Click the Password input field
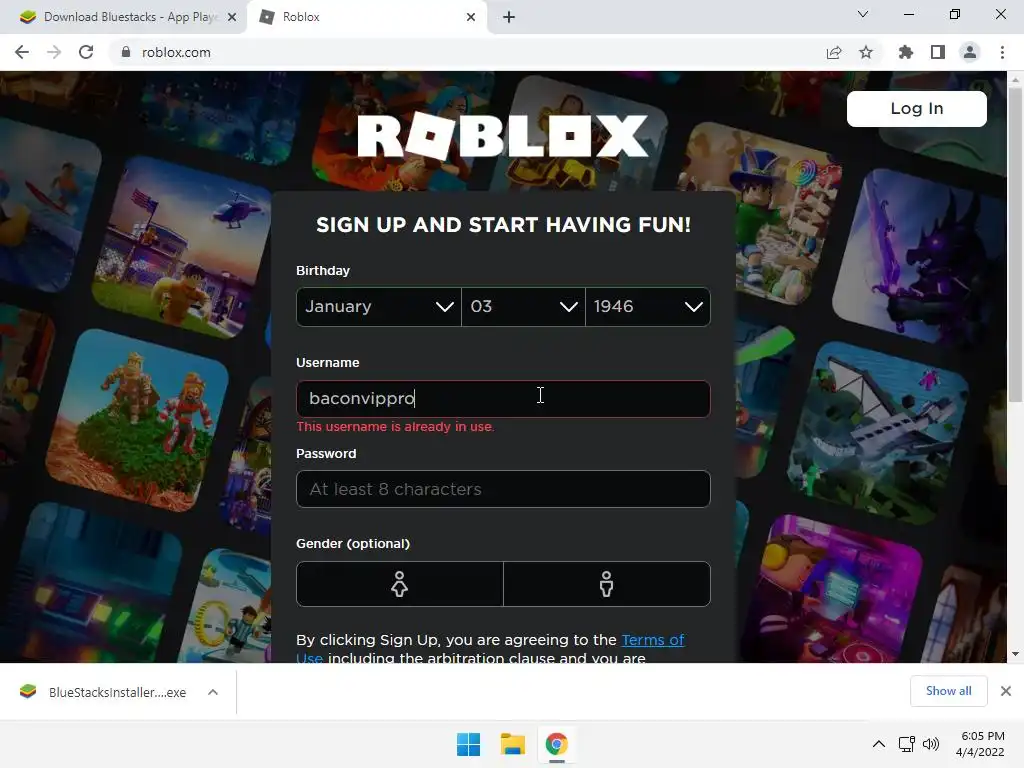 point(503,489)
